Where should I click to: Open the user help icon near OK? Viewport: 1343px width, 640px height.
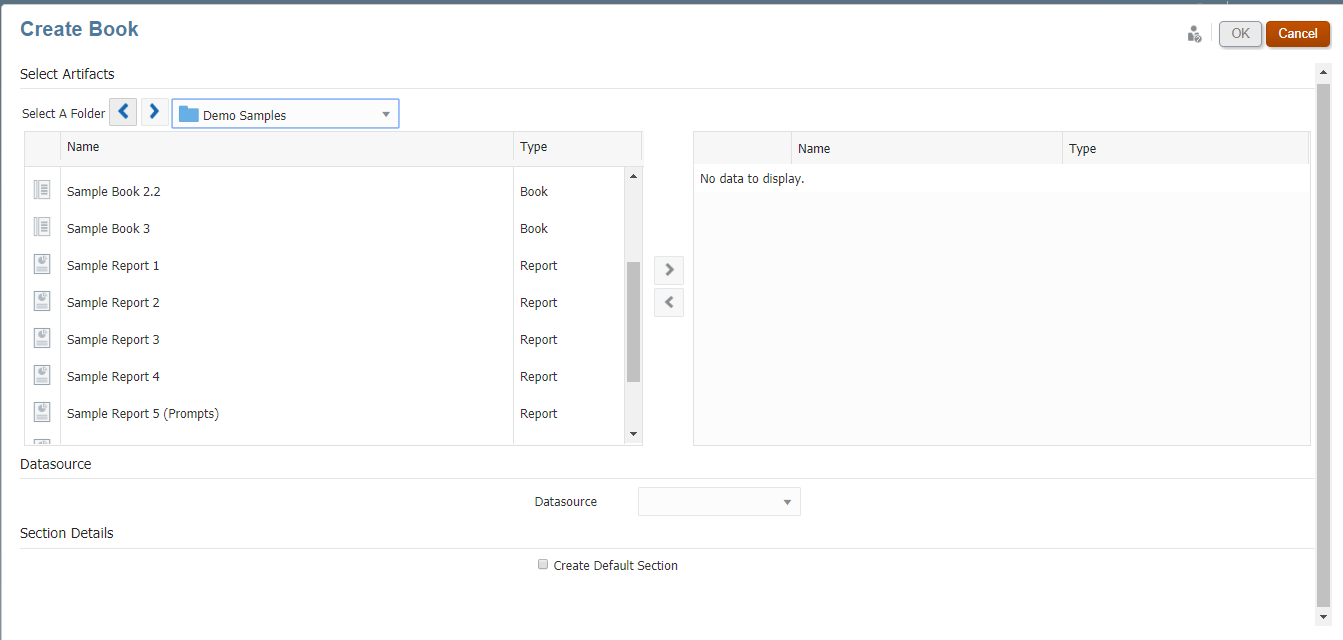(x=1194, y=34)
